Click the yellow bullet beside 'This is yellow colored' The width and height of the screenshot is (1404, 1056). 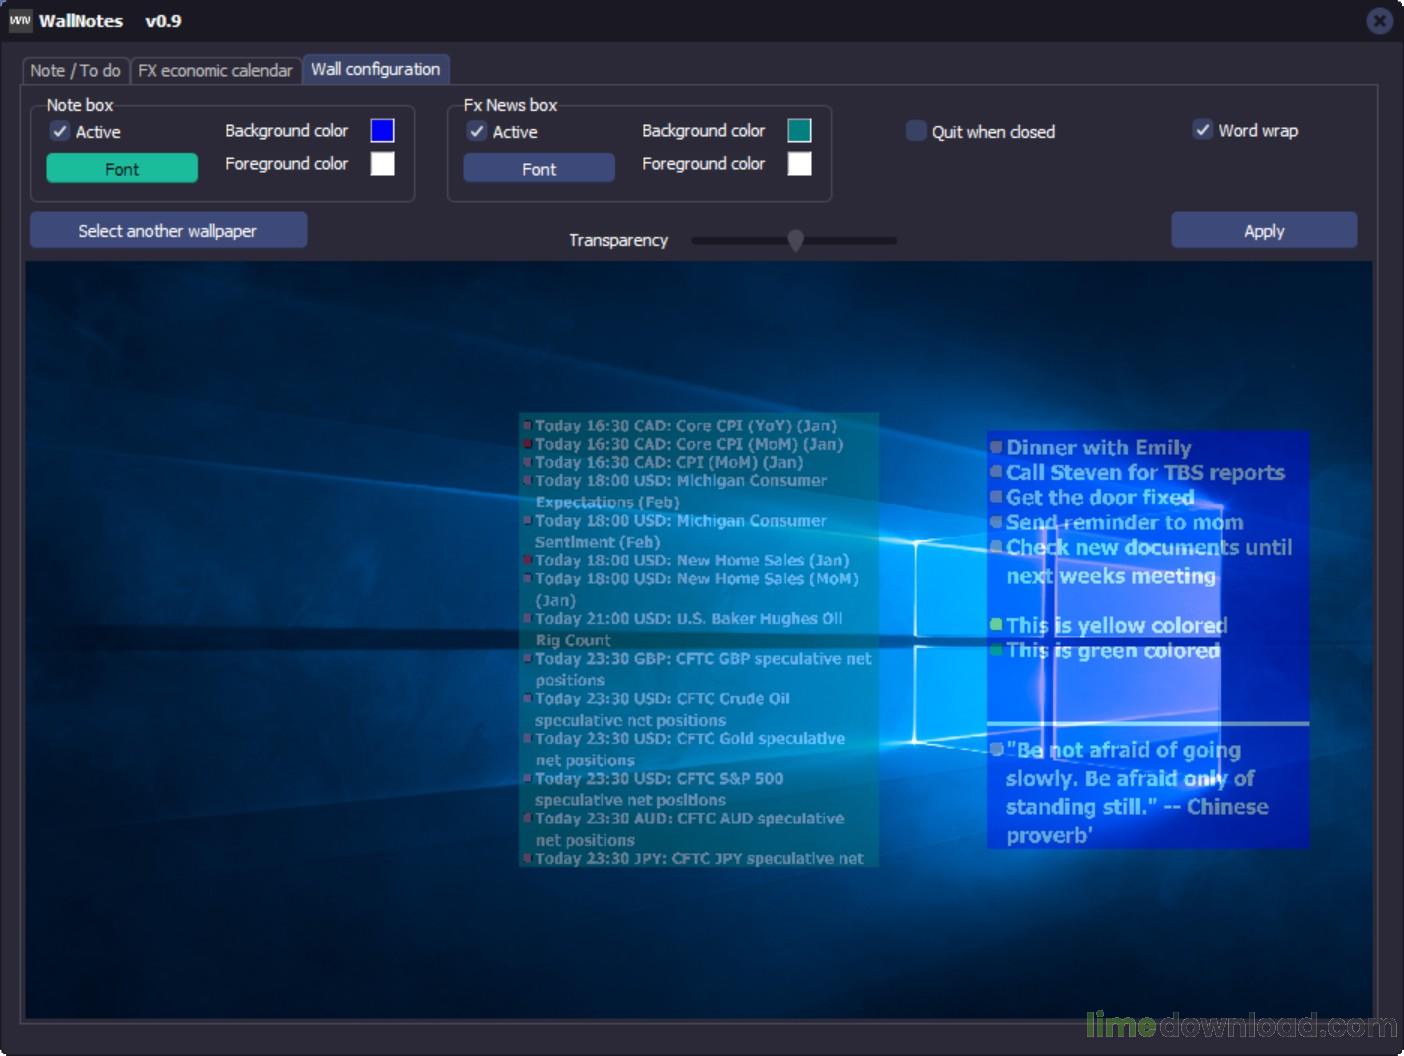(x=995, y=623)
